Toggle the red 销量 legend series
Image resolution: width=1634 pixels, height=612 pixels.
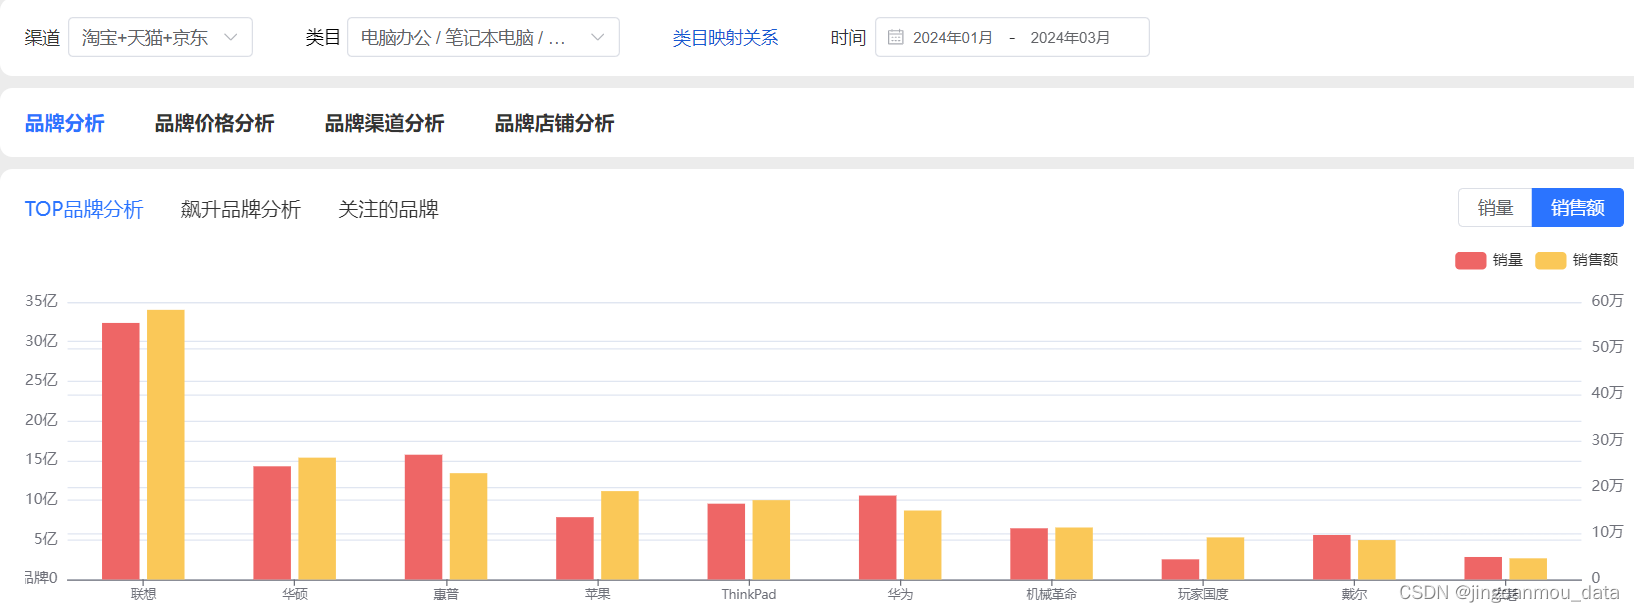[x=1489, y=260]
